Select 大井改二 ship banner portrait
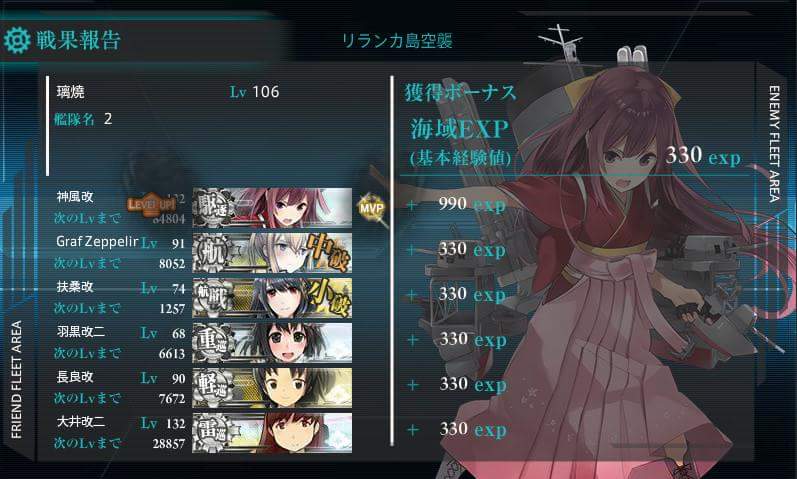The width and height of the screenshot is (797, 479). [x=272, y=433]
